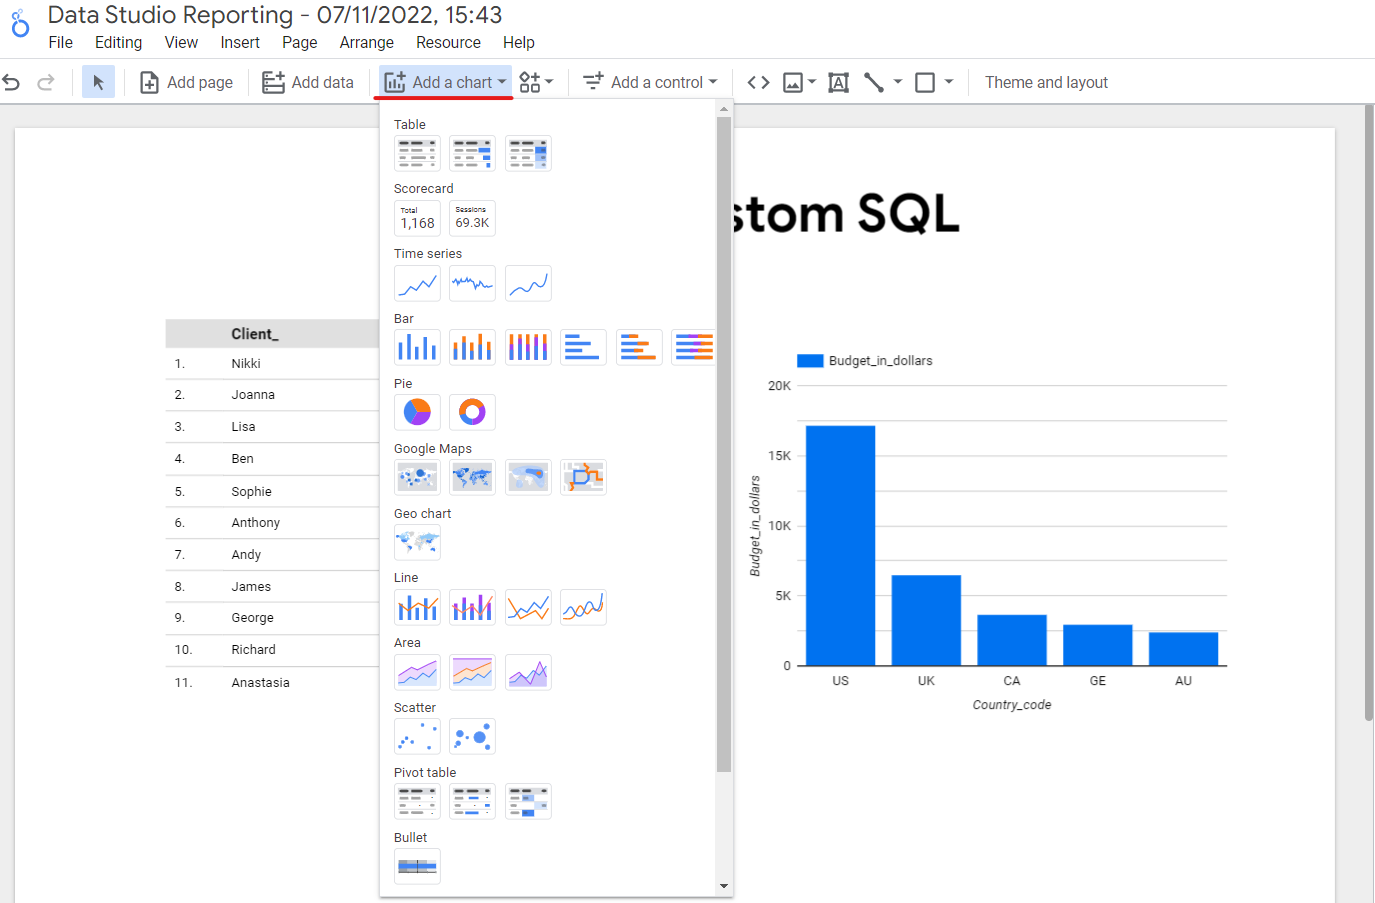This screenshot has width=1375, height=903.
Task: Insert a Stacked horizontal bar chart
Action: pyautogui.click(x=639, y=347)
